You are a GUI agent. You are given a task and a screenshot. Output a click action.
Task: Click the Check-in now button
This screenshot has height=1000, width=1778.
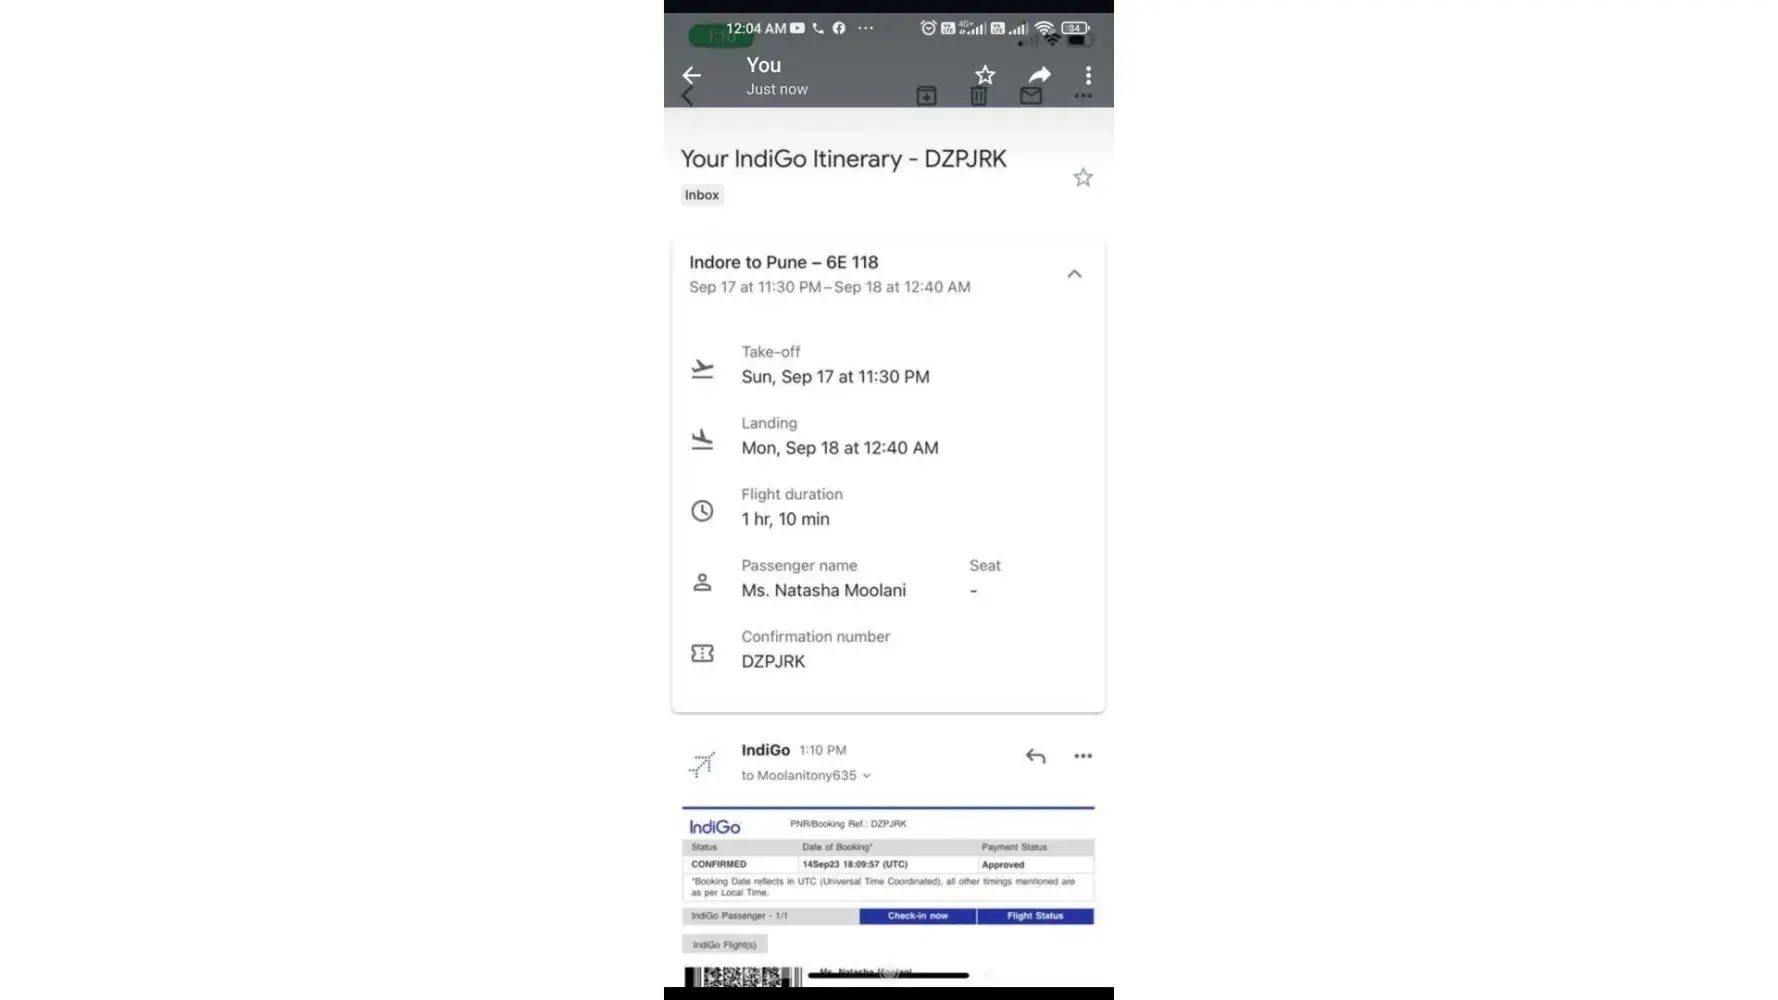pyautogui.click(x=918, y=916)
